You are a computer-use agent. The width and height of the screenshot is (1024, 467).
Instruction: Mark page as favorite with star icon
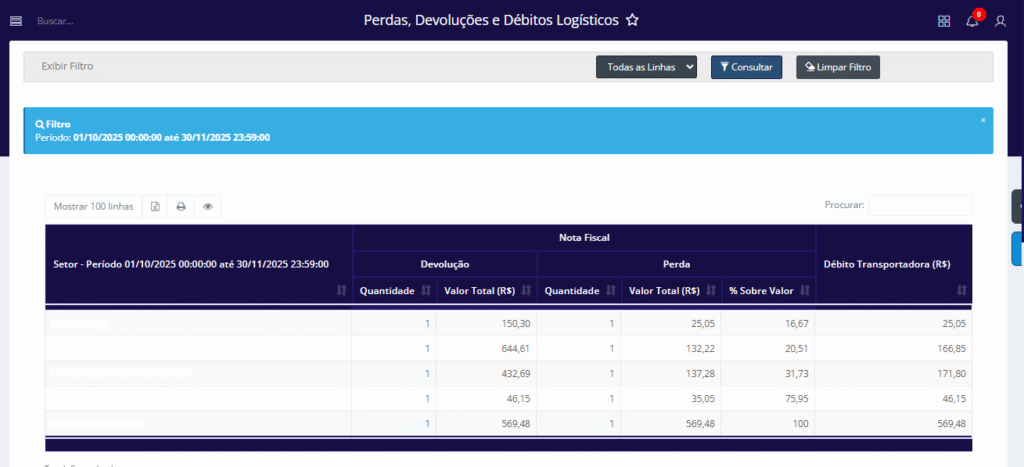(632, 20)
